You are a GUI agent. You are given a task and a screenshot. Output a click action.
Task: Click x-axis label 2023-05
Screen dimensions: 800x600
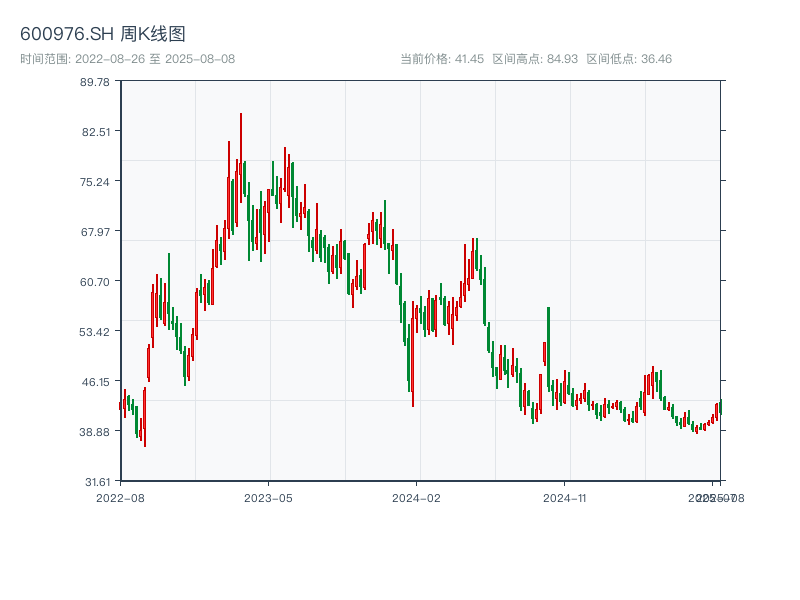click(x=268, y=498)
